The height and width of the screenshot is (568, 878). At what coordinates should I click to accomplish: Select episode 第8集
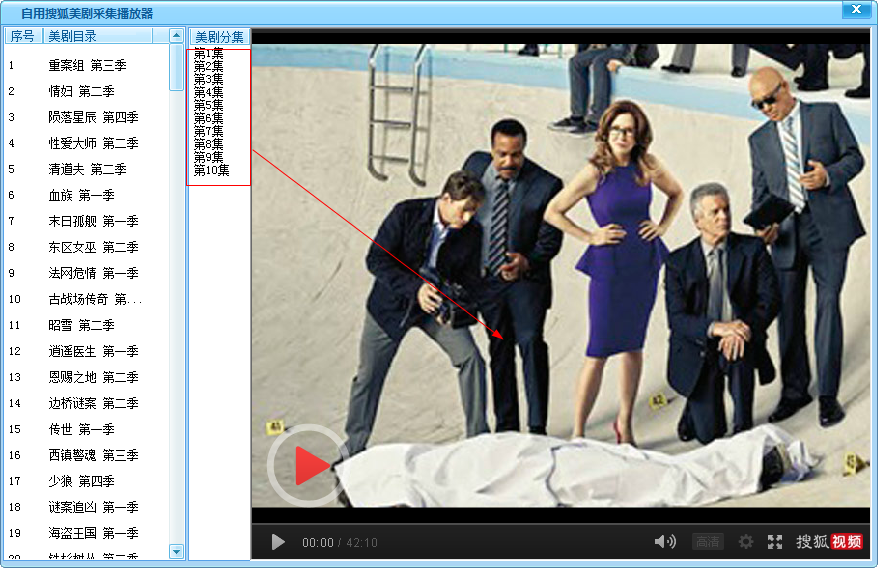pyautogui.click(x=208, y=144)
